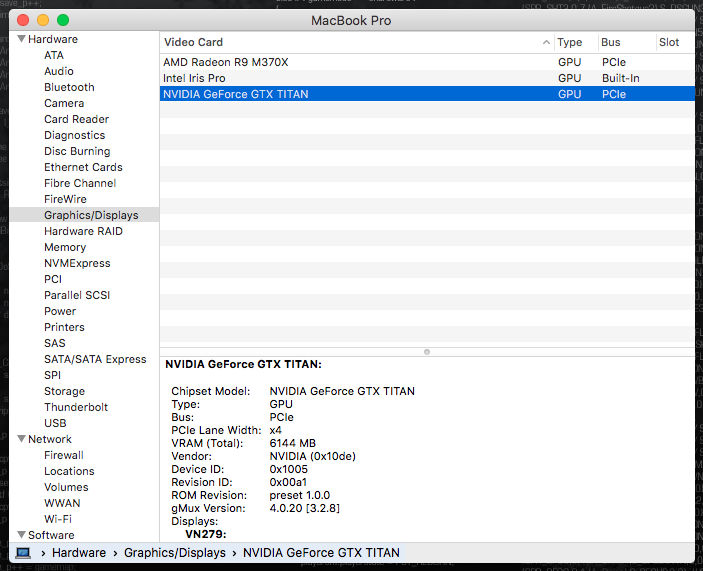
Task: Select Thunderbolt in the sidebar
Action: tap(76, 407)
